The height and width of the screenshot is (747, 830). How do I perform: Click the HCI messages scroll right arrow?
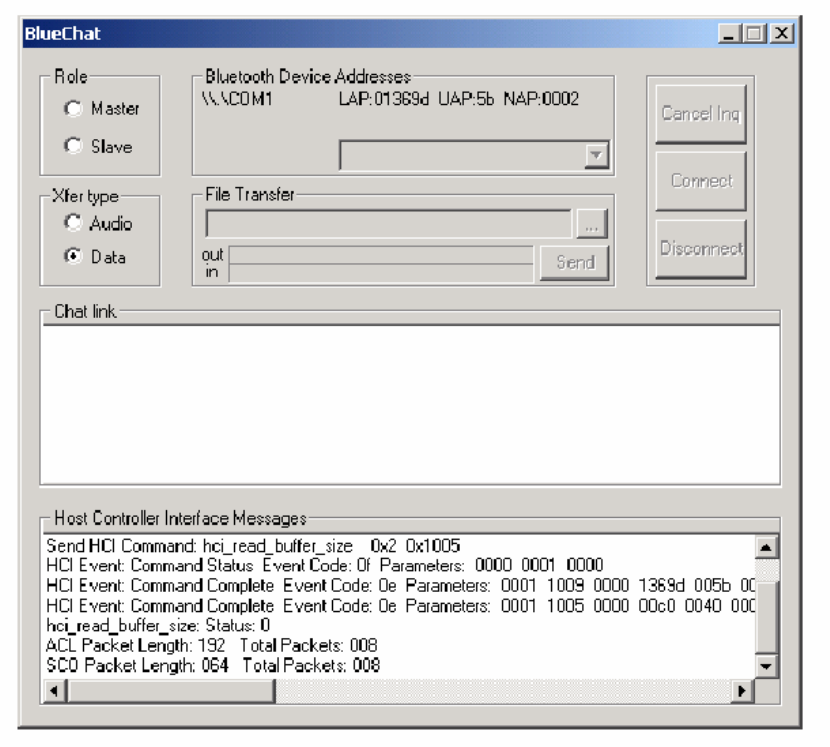click(x=742, y=691)
